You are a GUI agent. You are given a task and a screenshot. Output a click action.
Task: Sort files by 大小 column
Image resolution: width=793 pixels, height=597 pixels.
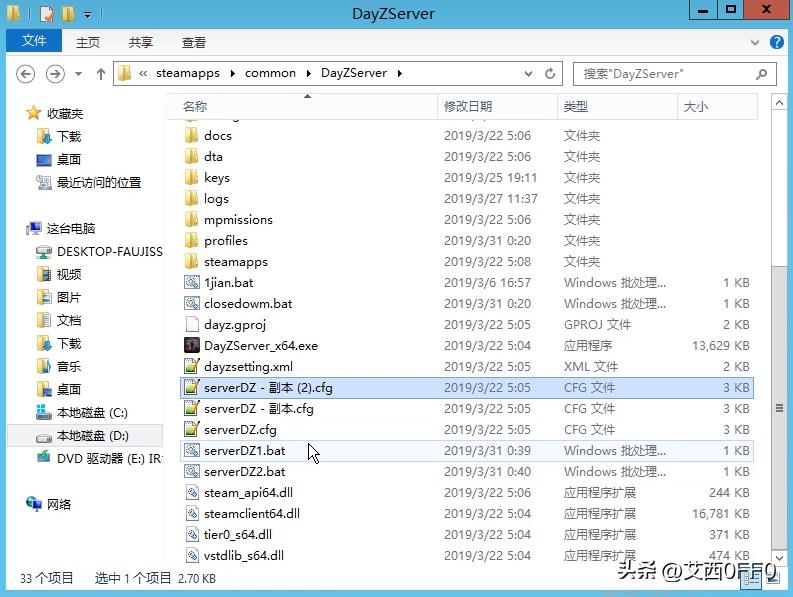(717, 106)
